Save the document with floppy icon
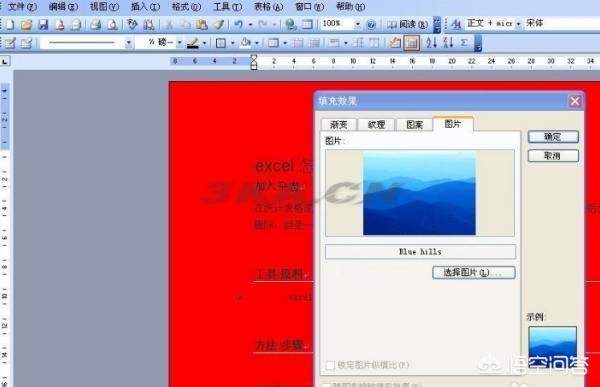This screenshot has height=387, width=600. (43, 25)
